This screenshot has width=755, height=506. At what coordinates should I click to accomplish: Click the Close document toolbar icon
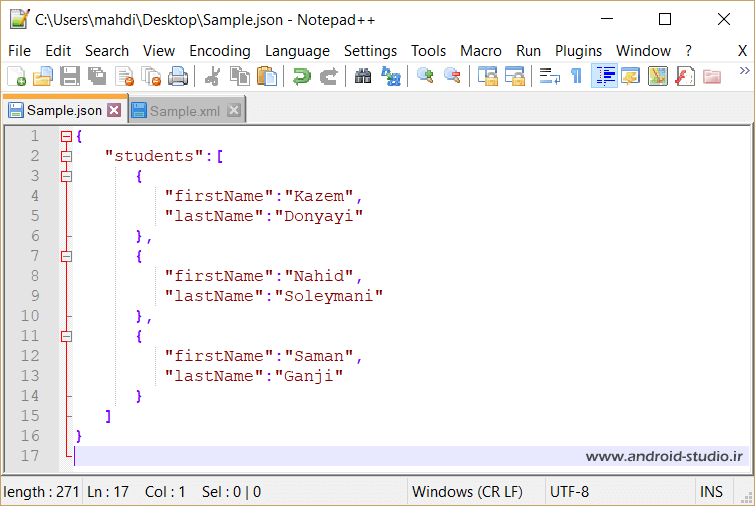pos(125,77)
